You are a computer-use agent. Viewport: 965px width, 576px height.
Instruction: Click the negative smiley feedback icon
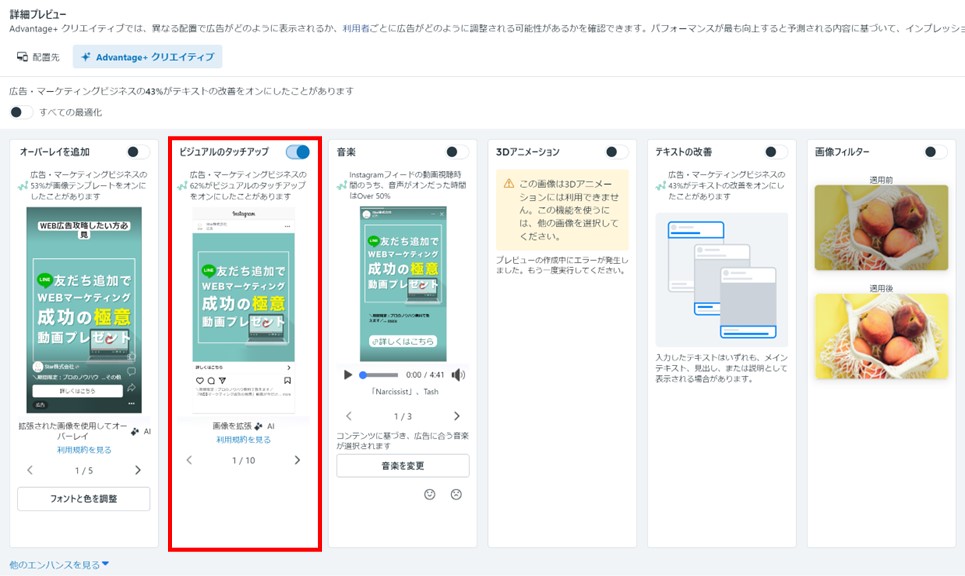[x=457, y=494]
